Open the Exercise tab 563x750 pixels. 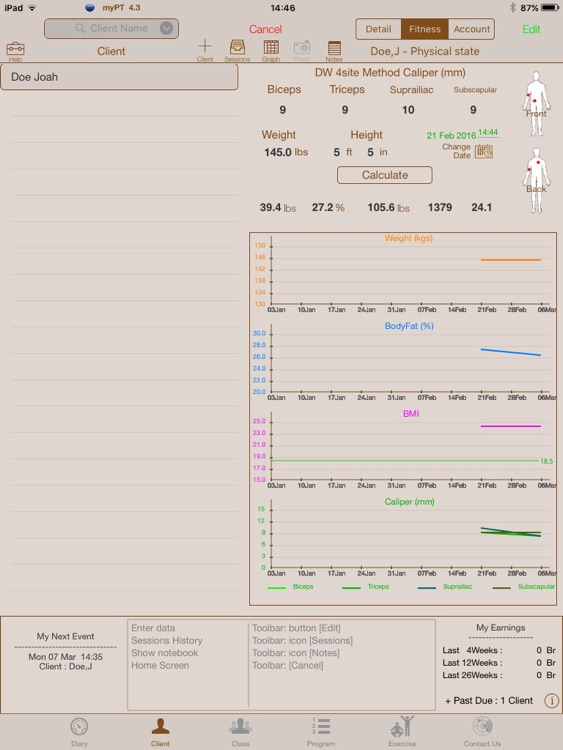tap(402, 732)
